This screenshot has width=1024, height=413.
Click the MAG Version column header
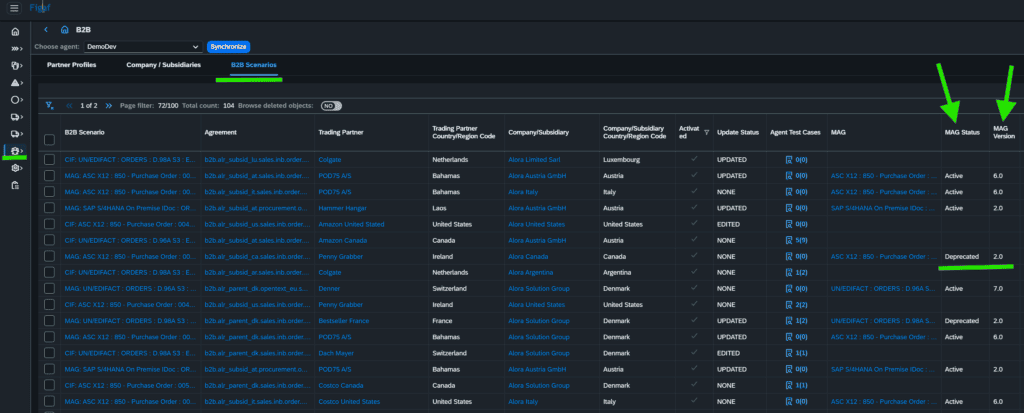(x=1004, y=132)
